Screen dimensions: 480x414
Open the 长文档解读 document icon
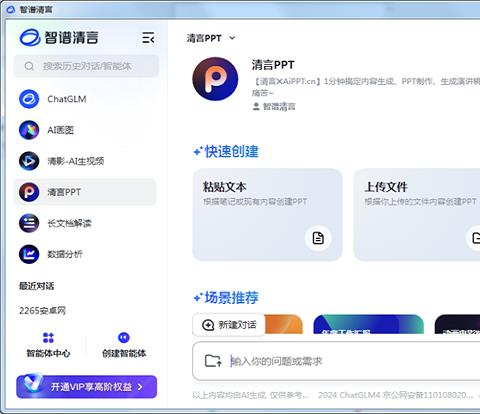click(29, 223)
